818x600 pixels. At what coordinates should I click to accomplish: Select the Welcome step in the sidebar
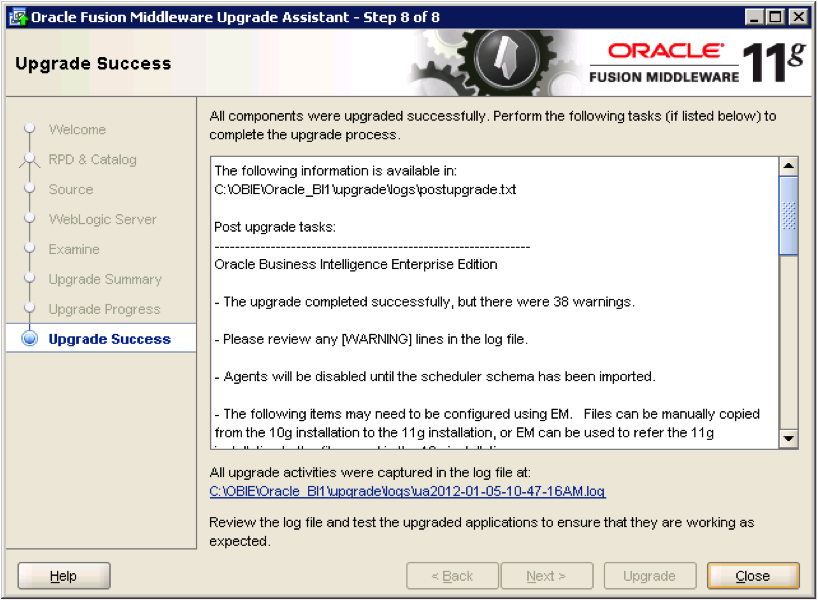[x=77, y=129]
